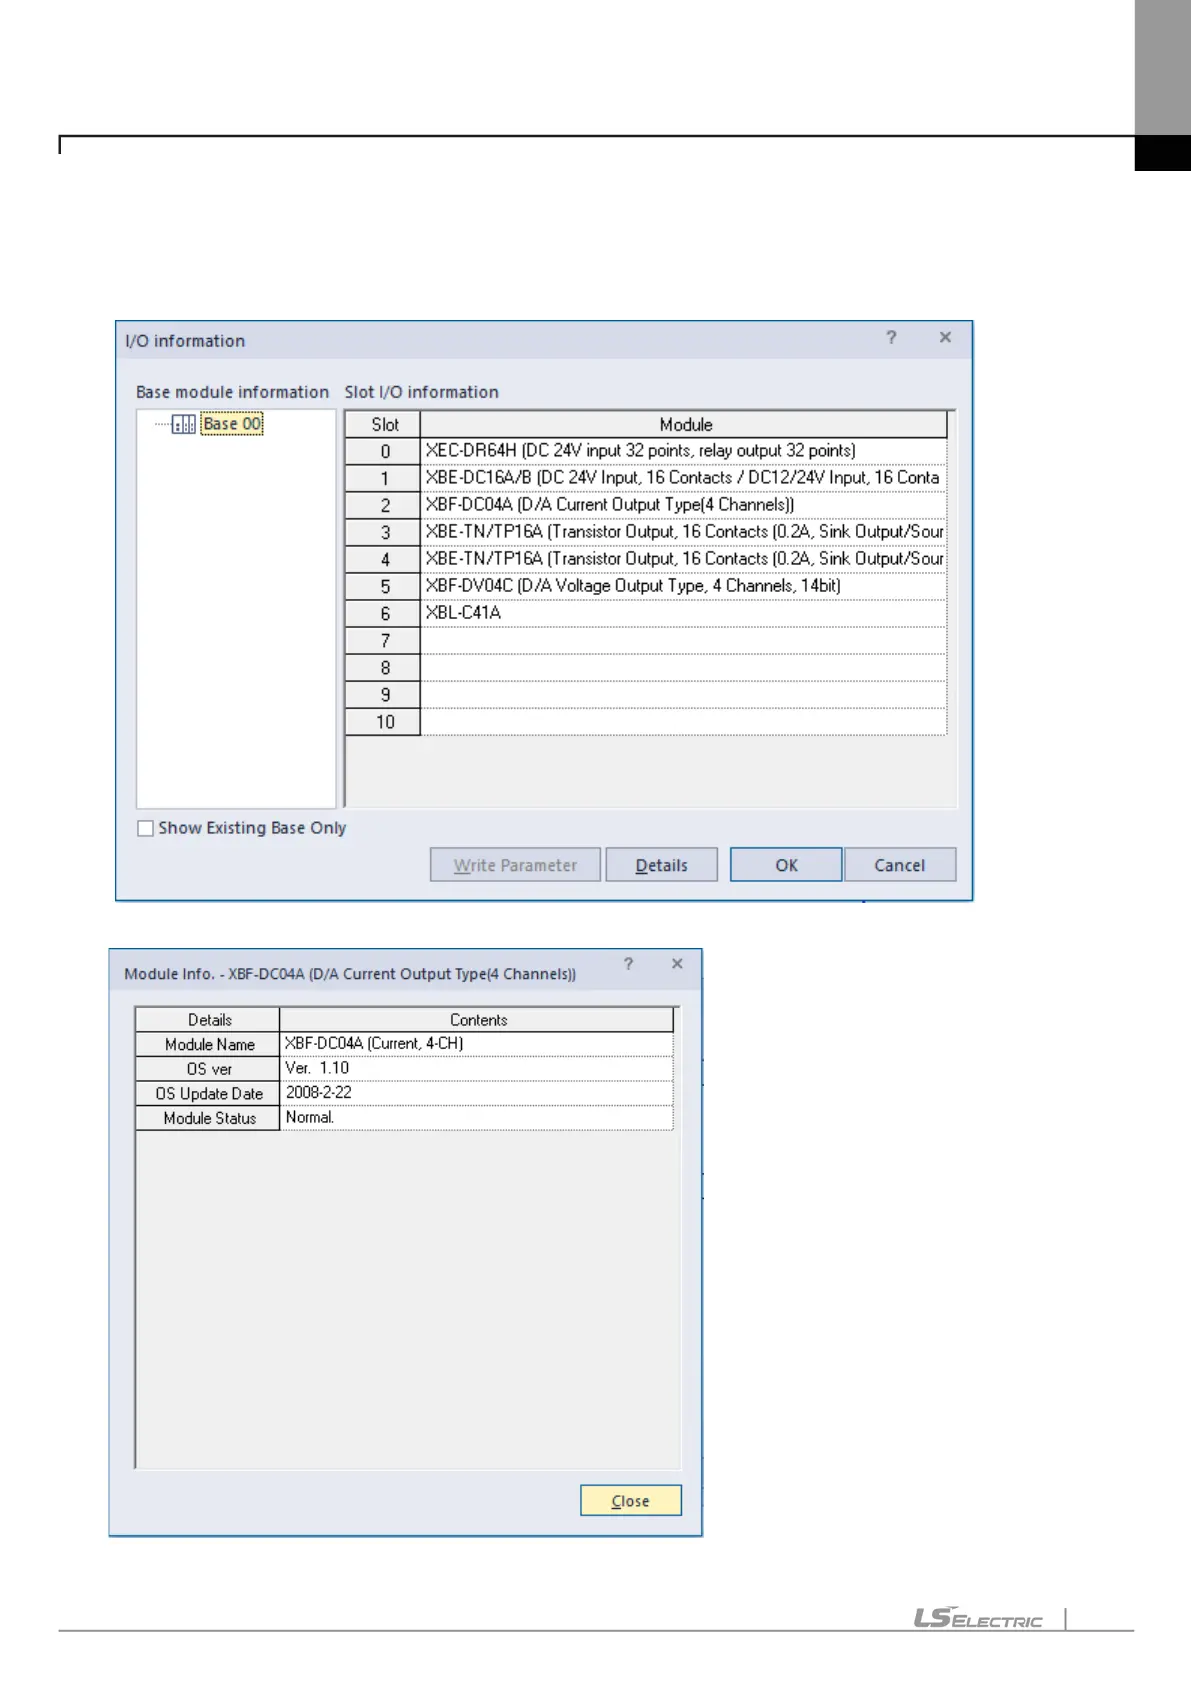Click the X icon of I/O information dialog
This screenshot has height=1684, width=1191.
coord(945,338)
